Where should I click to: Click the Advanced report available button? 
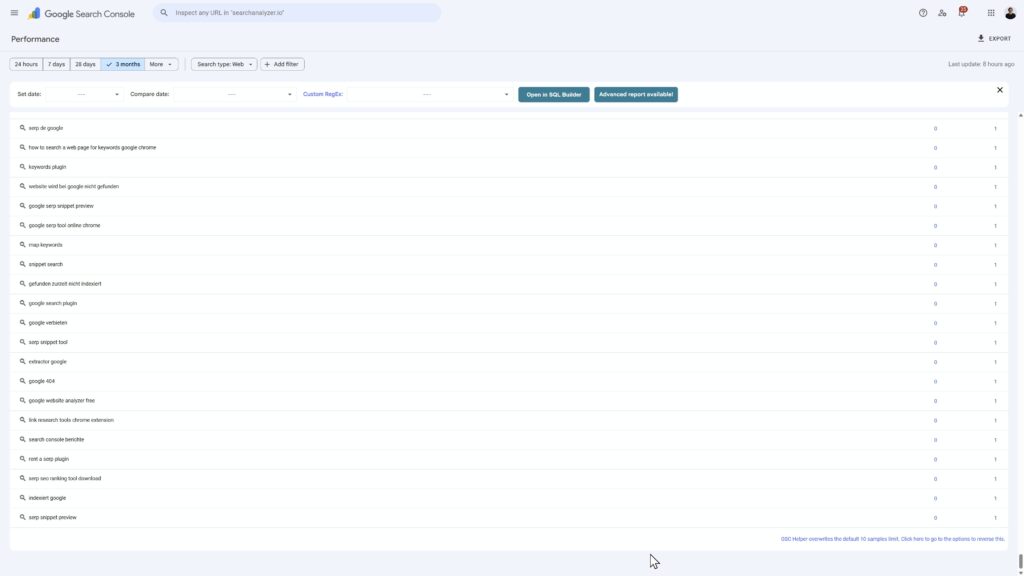637,92
